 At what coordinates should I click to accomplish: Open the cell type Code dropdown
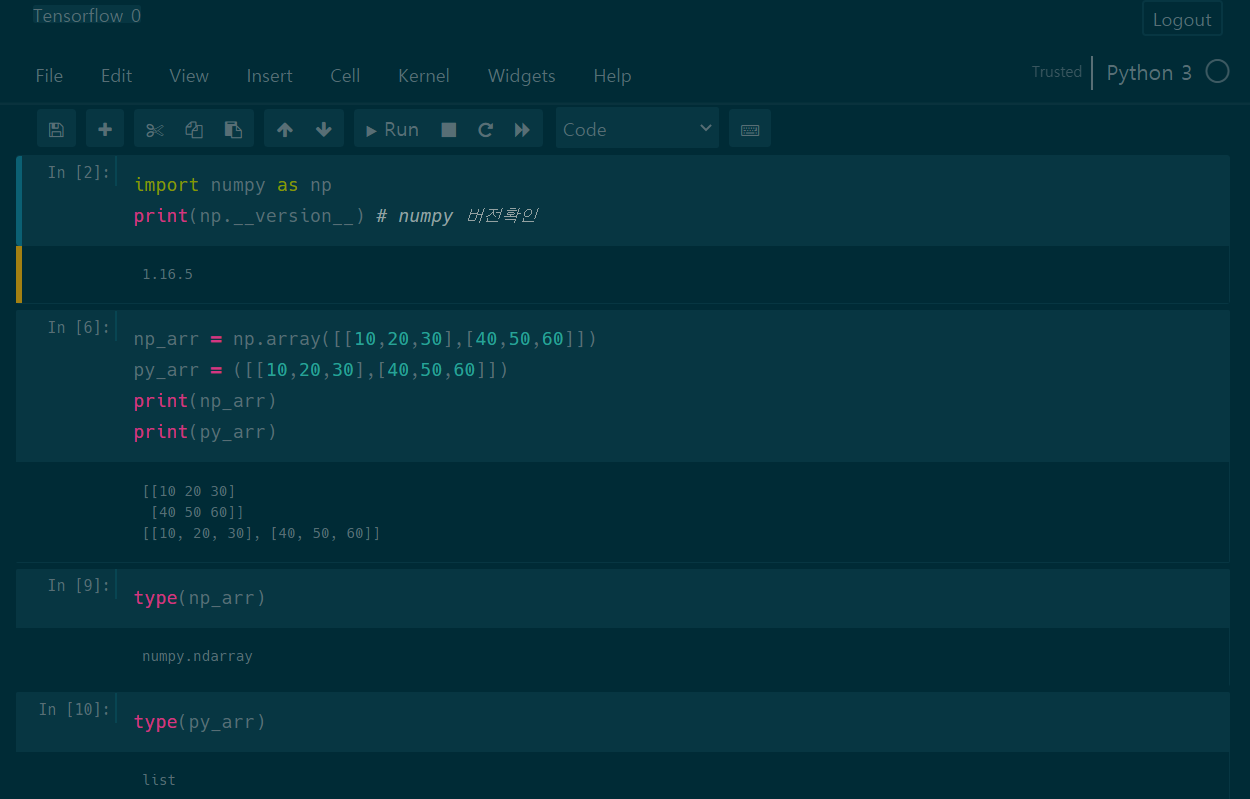637,129
